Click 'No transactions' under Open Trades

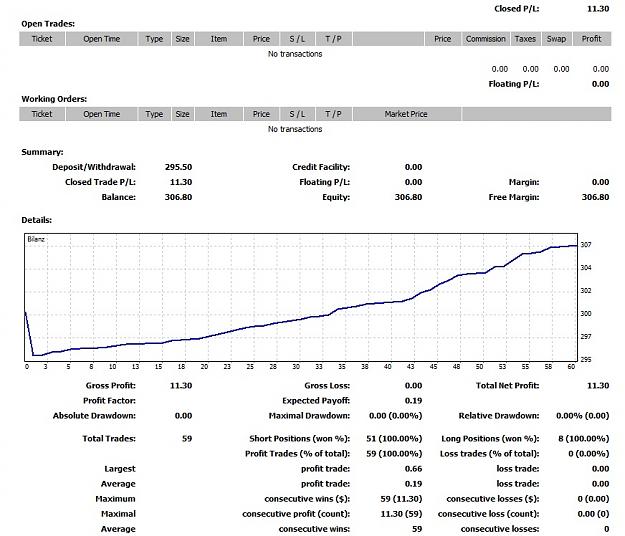pyautogui.click(x=295, y=54)
